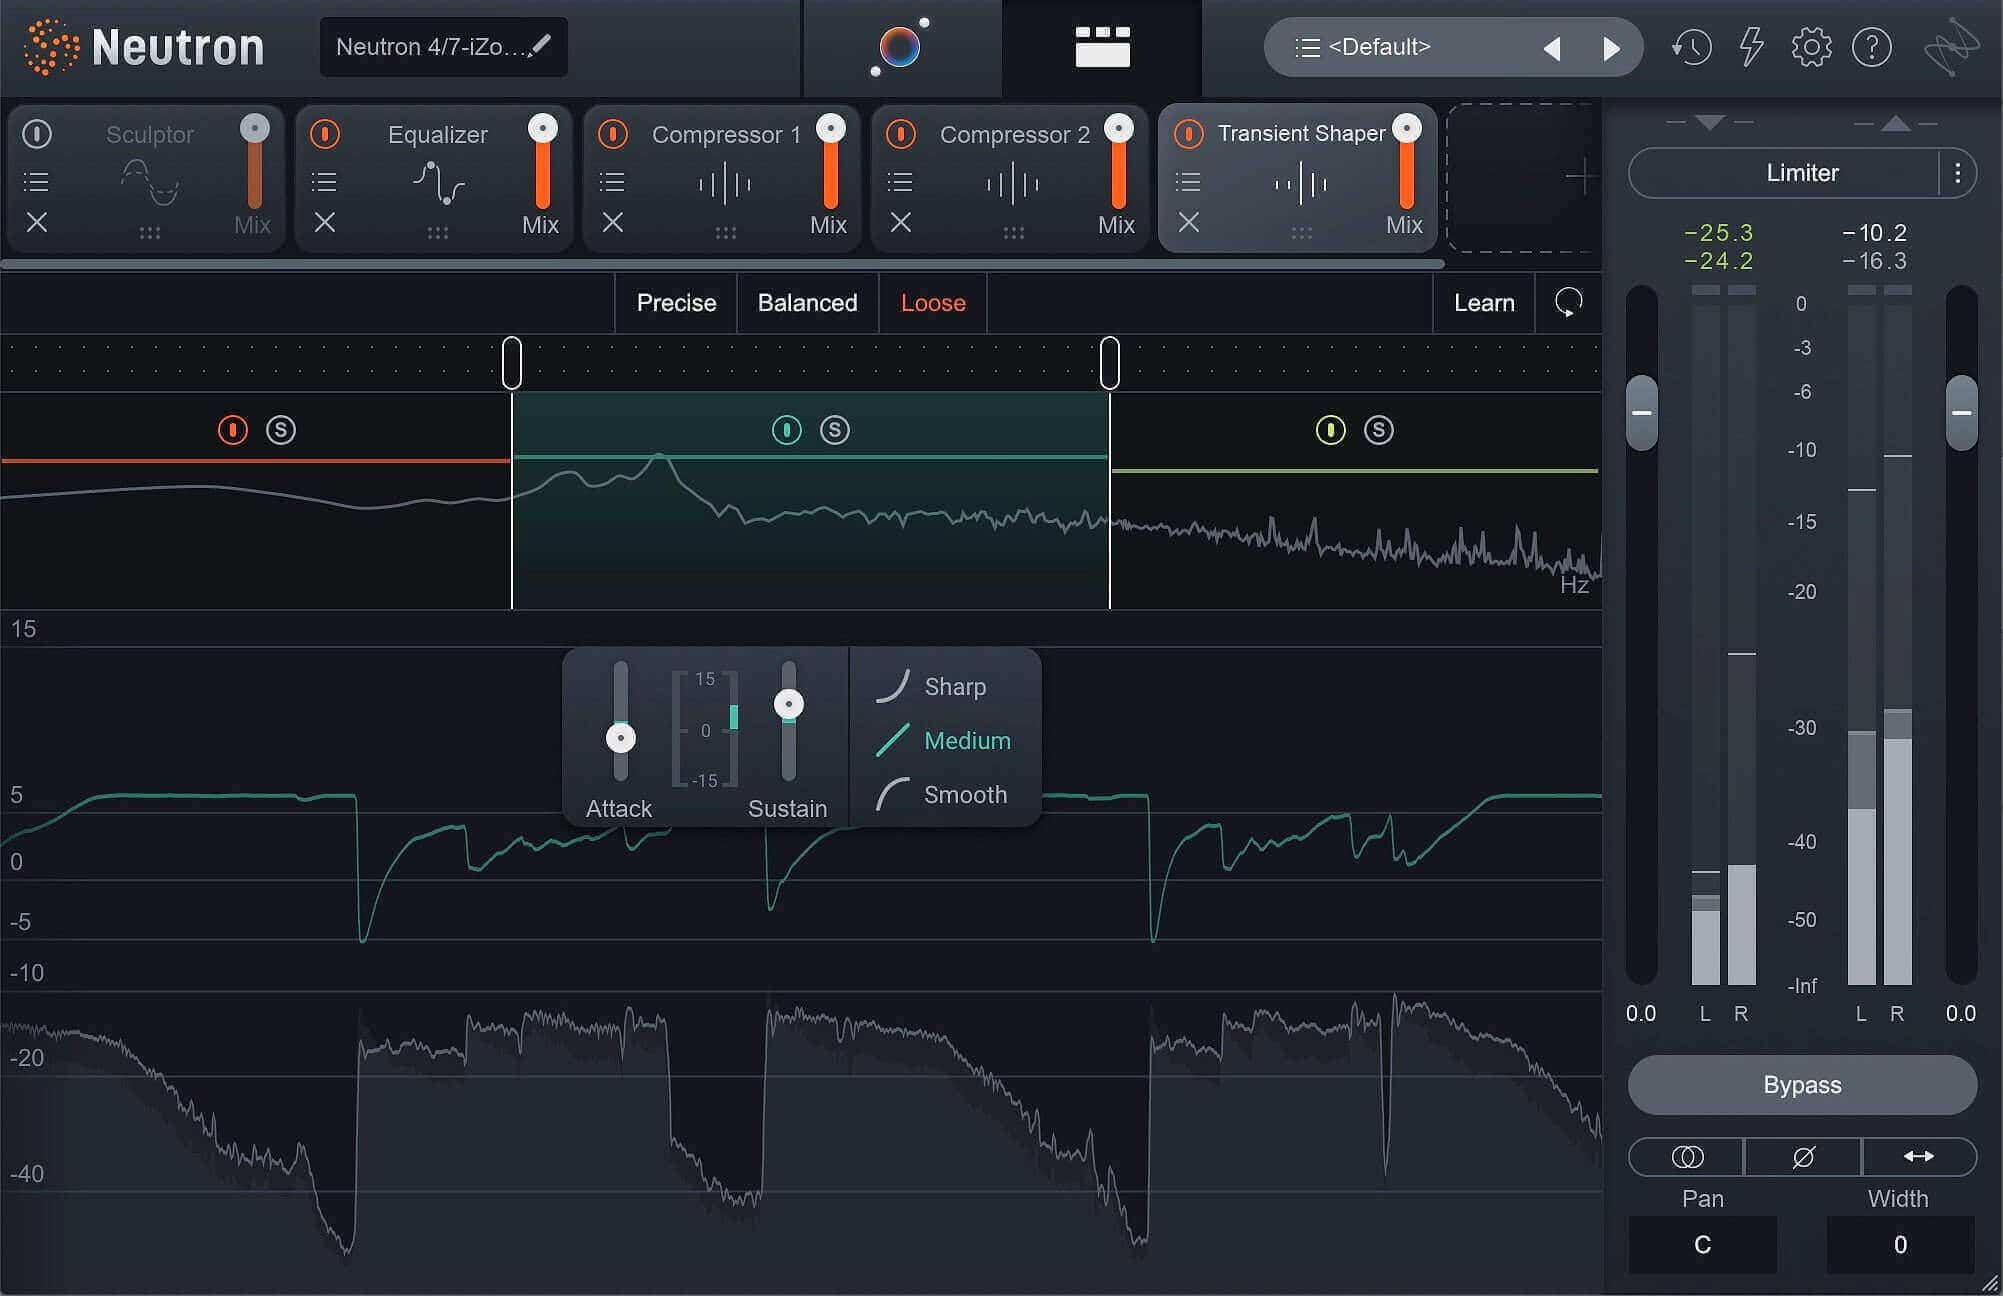Click the channel sum overlapping circles icon

coord(1687,1157)
